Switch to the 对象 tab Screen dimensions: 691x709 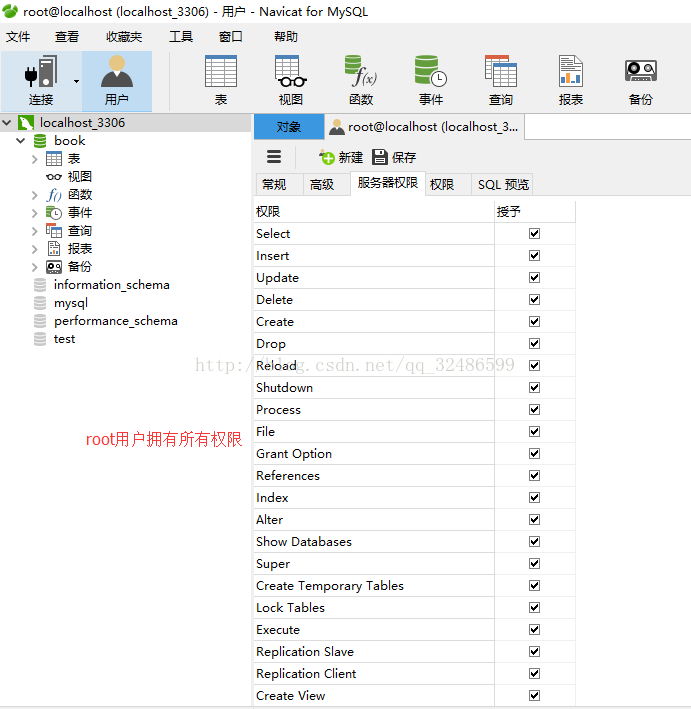click(289, 127)
